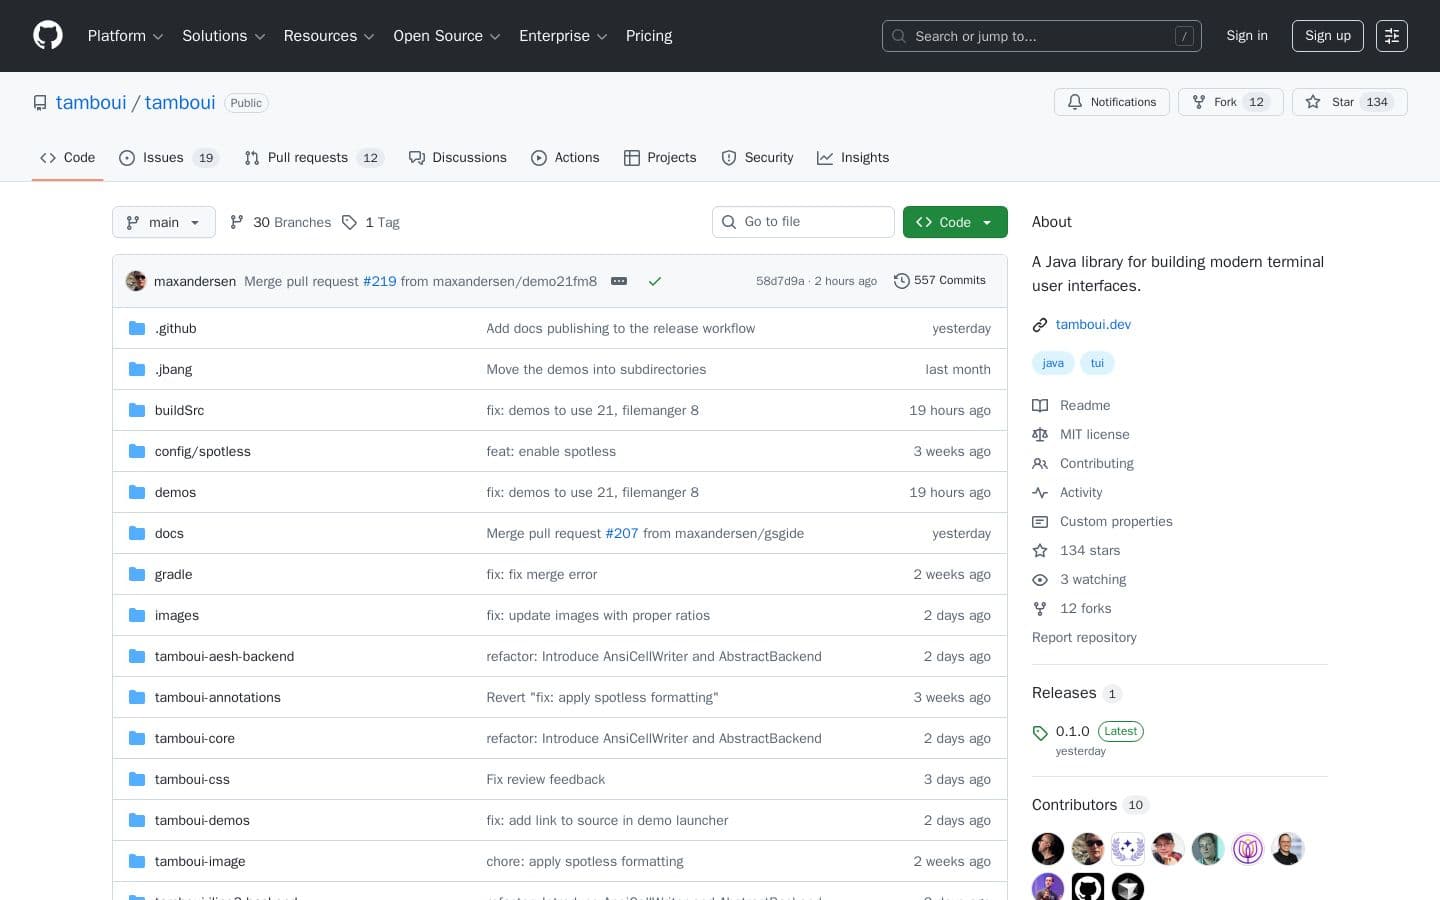The image size is (1440, 900).
Task: Open the Readme via the book icon
Action: tap(1040, 405)
